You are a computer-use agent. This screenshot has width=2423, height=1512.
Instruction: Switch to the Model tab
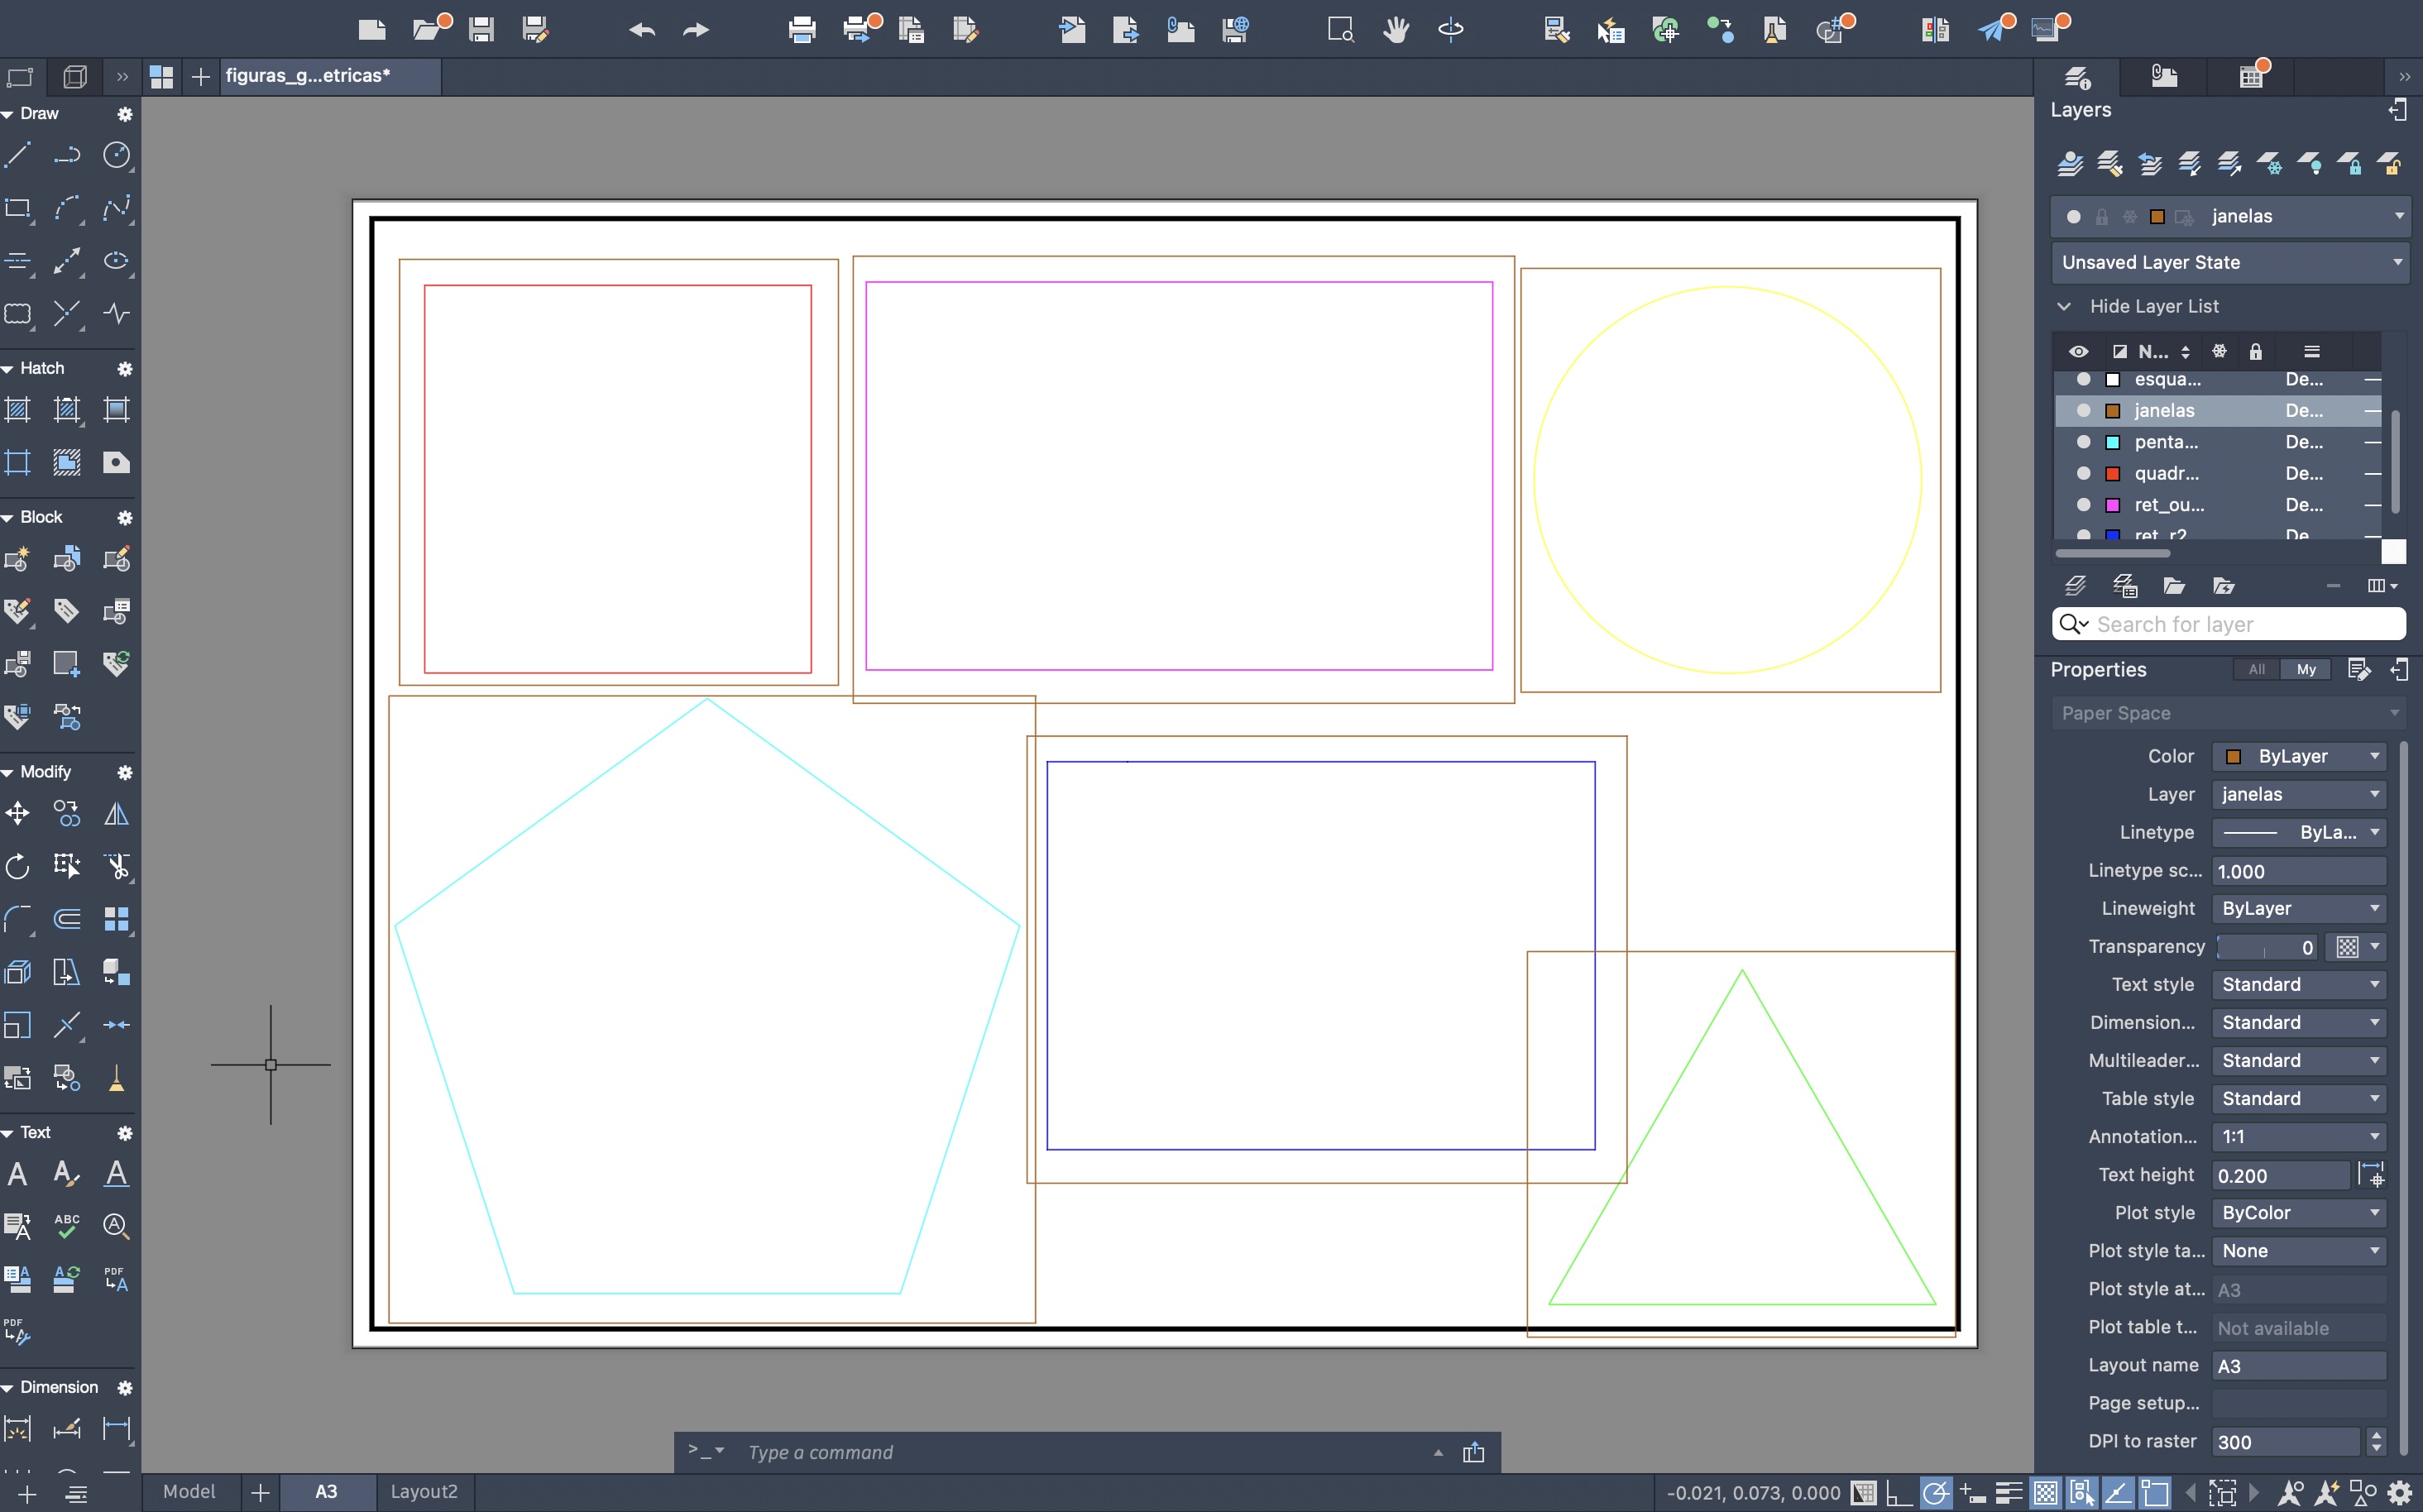click(x=189, y=1492)
